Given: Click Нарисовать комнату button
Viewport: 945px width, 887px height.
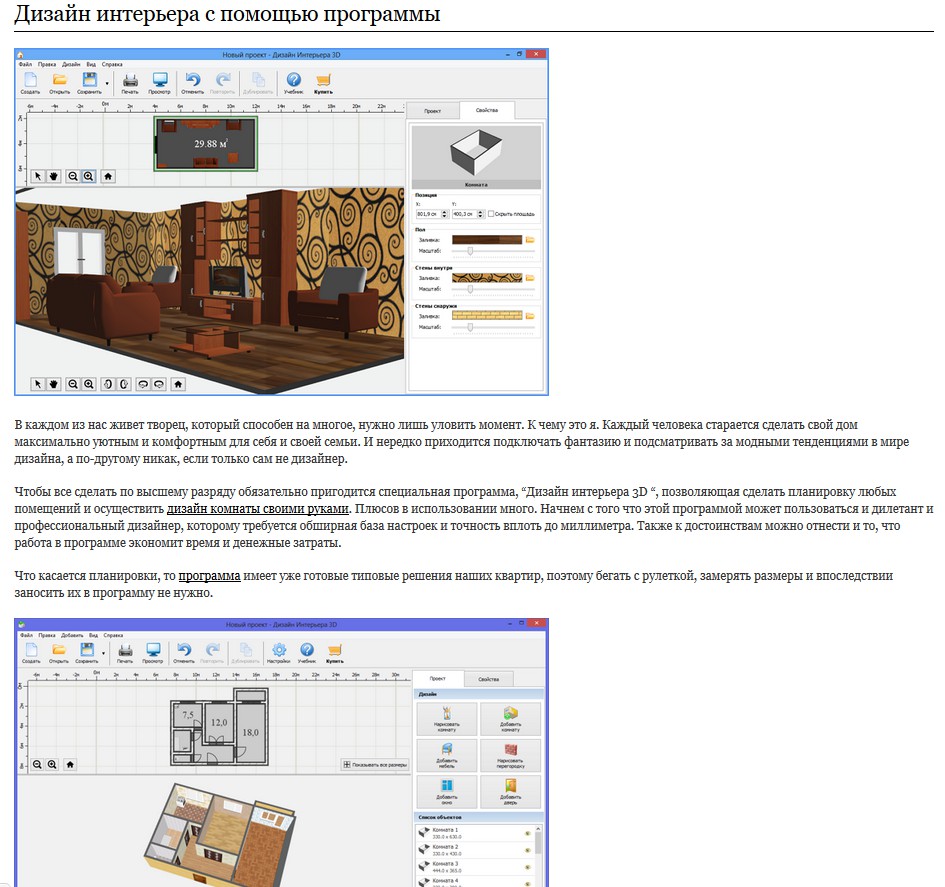Looking at the screenshot, I should 447,719.
